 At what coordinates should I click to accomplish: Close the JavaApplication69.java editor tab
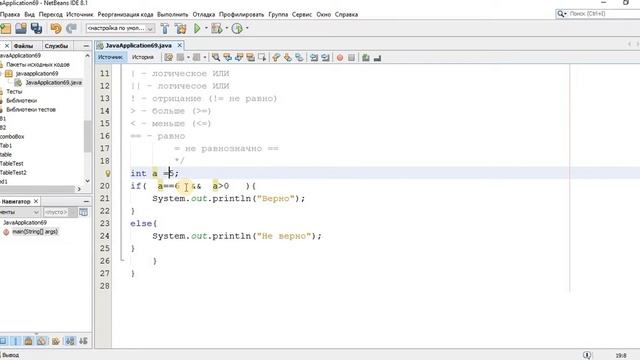(179, 45)
